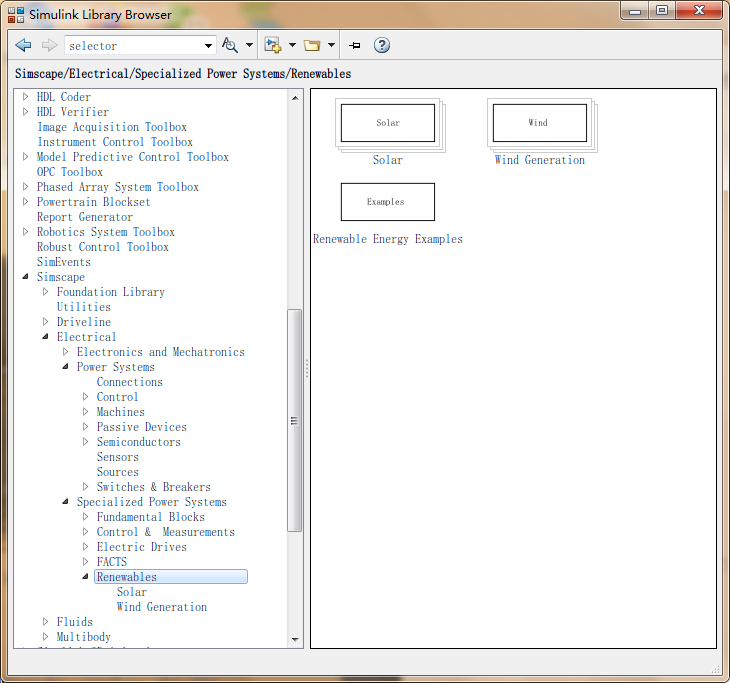The height and width of the screenshot is (683, 730).
Task: Select OPC Toolbox in tree
Action: [x=70, y=172]
